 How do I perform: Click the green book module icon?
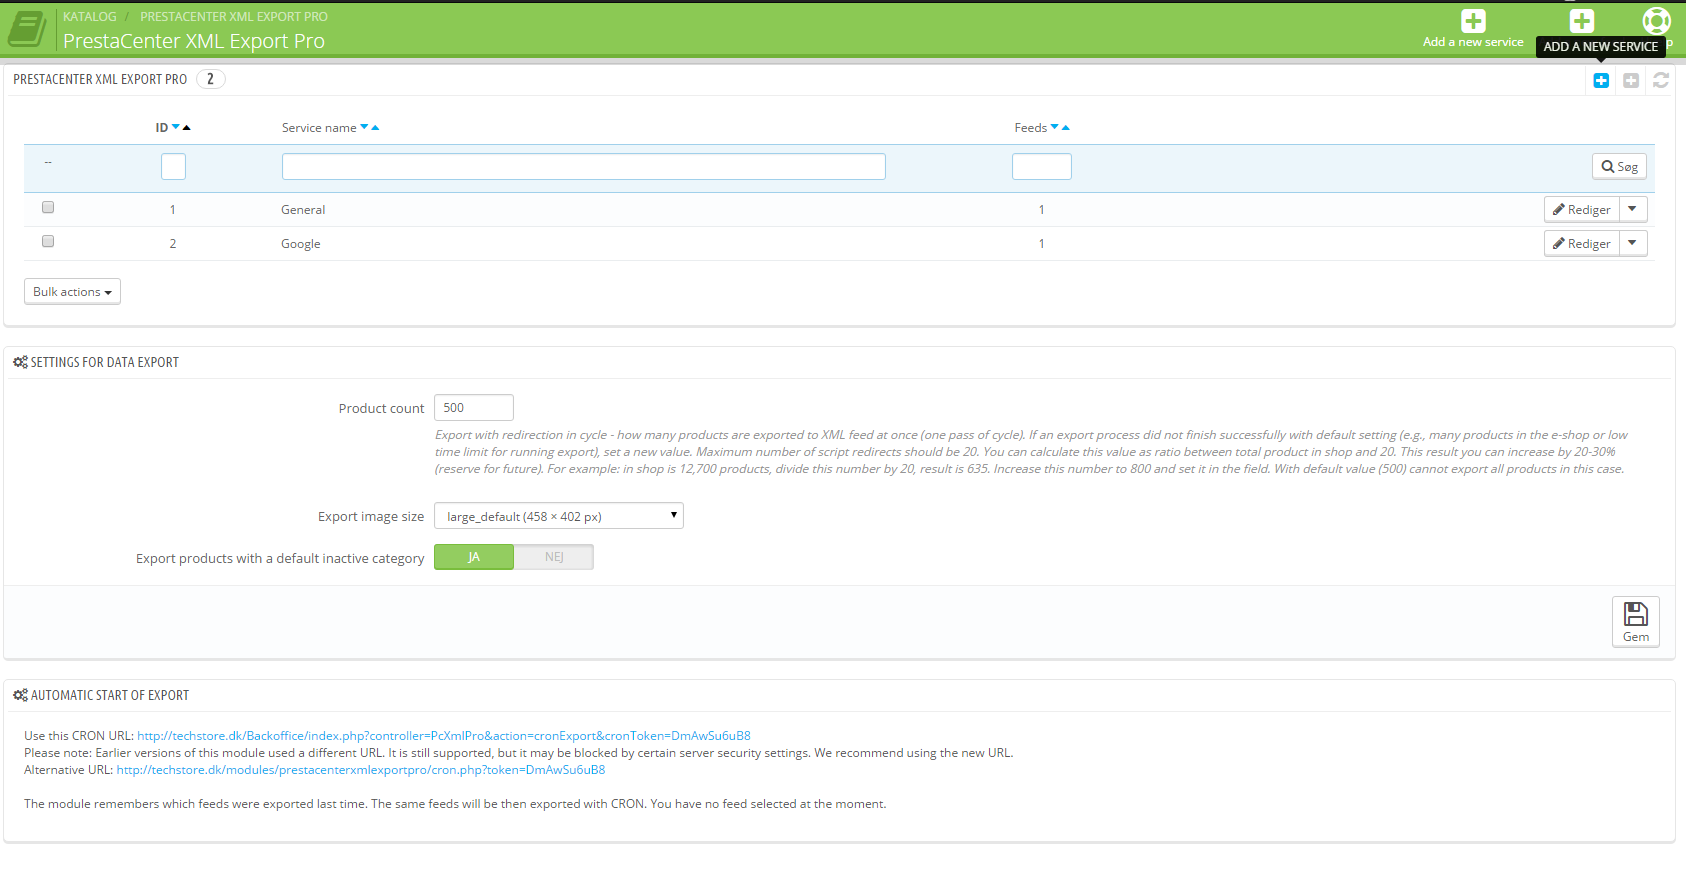coord(27,29)
